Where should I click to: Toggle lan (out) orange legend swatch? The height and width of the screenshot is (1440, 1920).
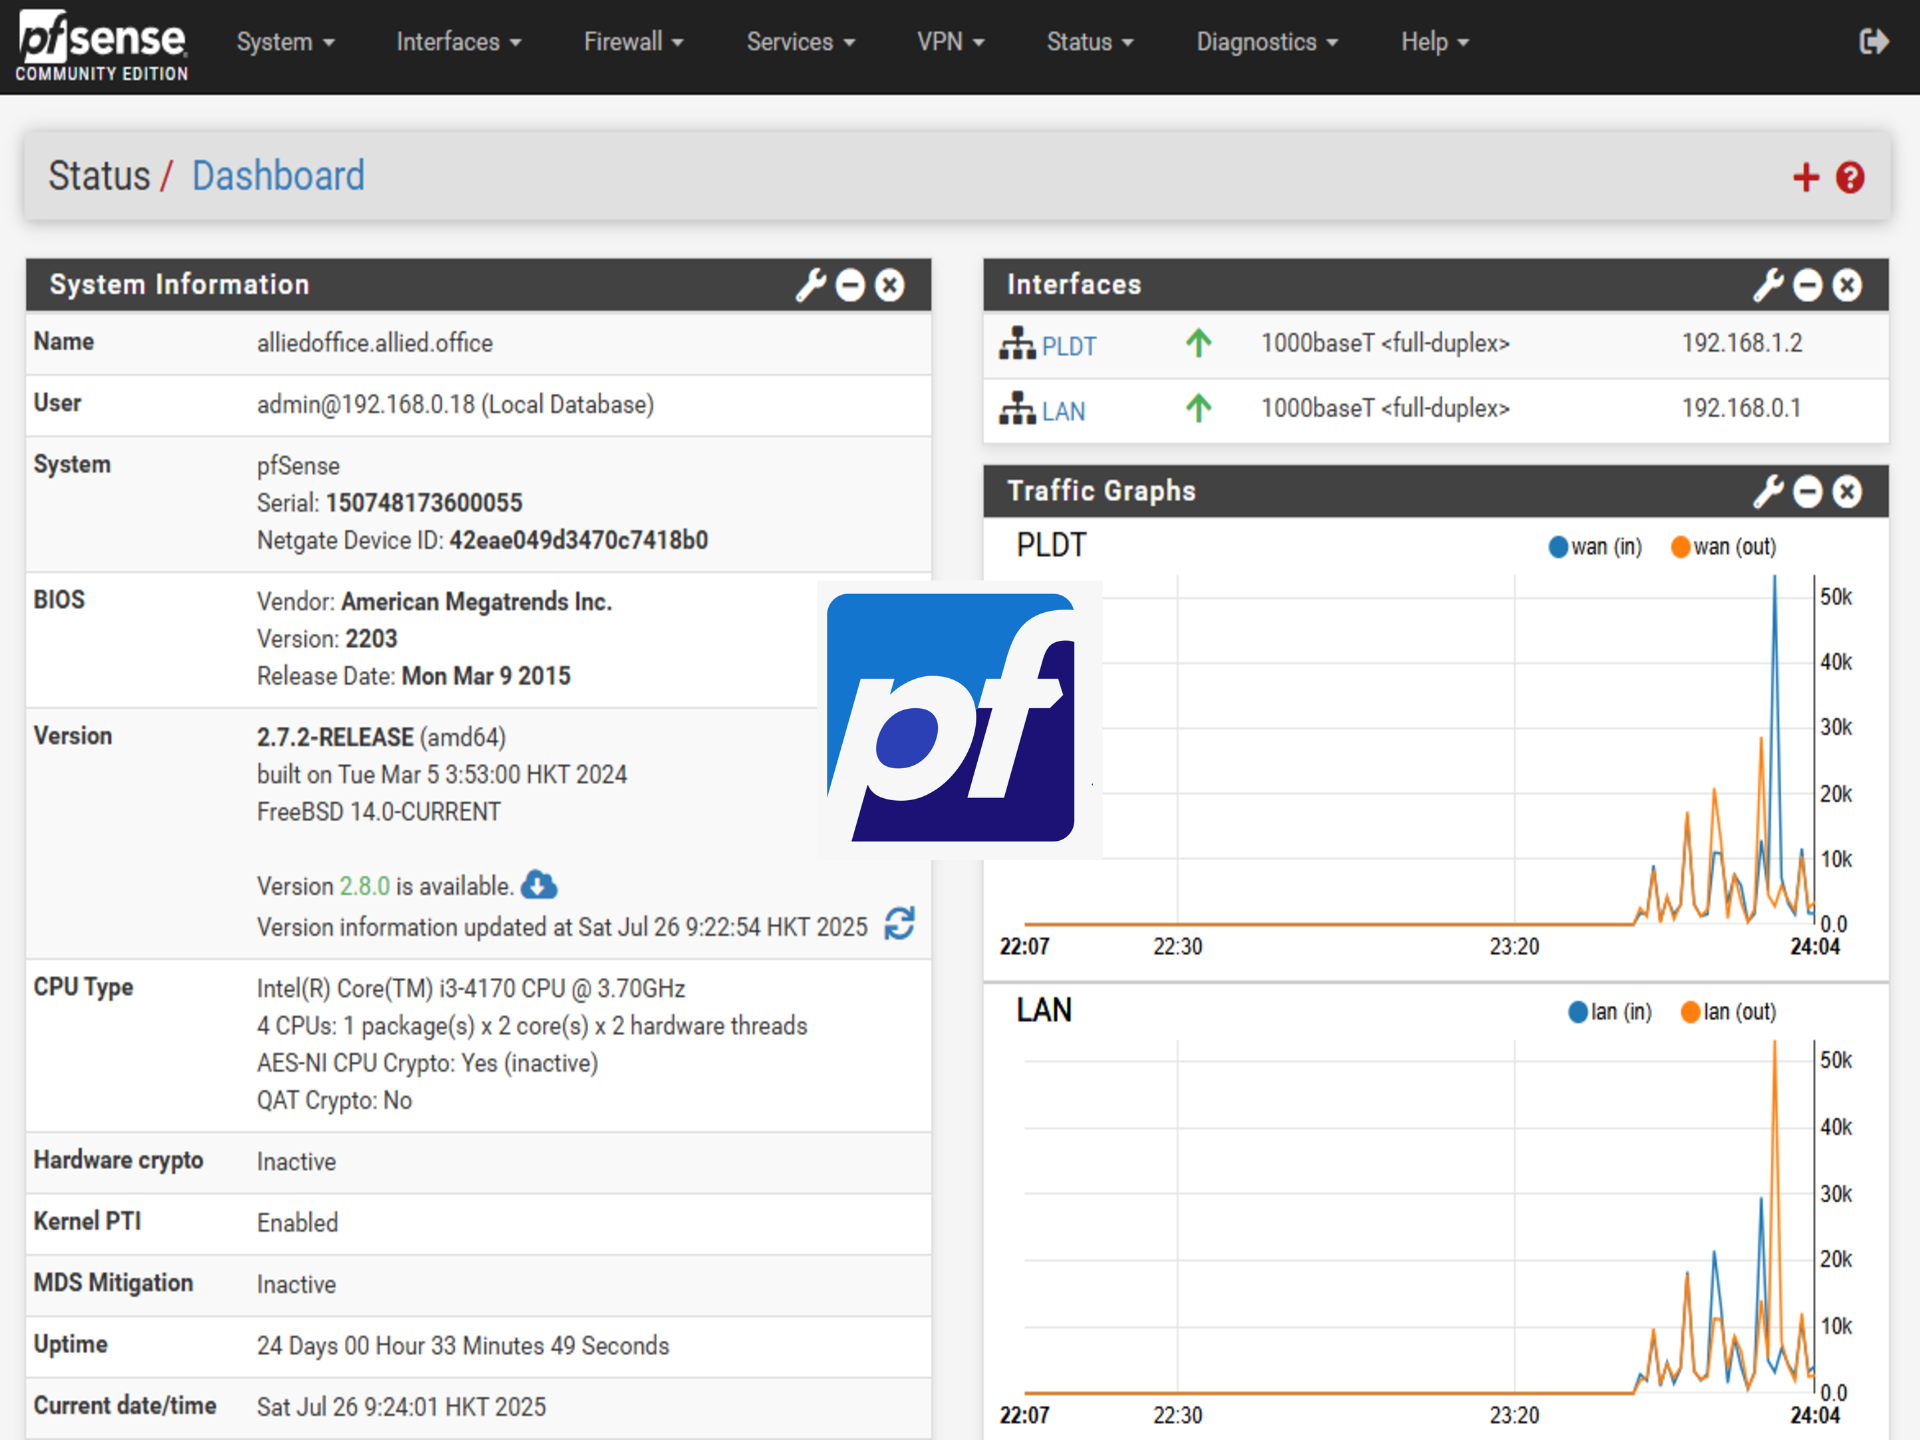tap(1690, 1012)
